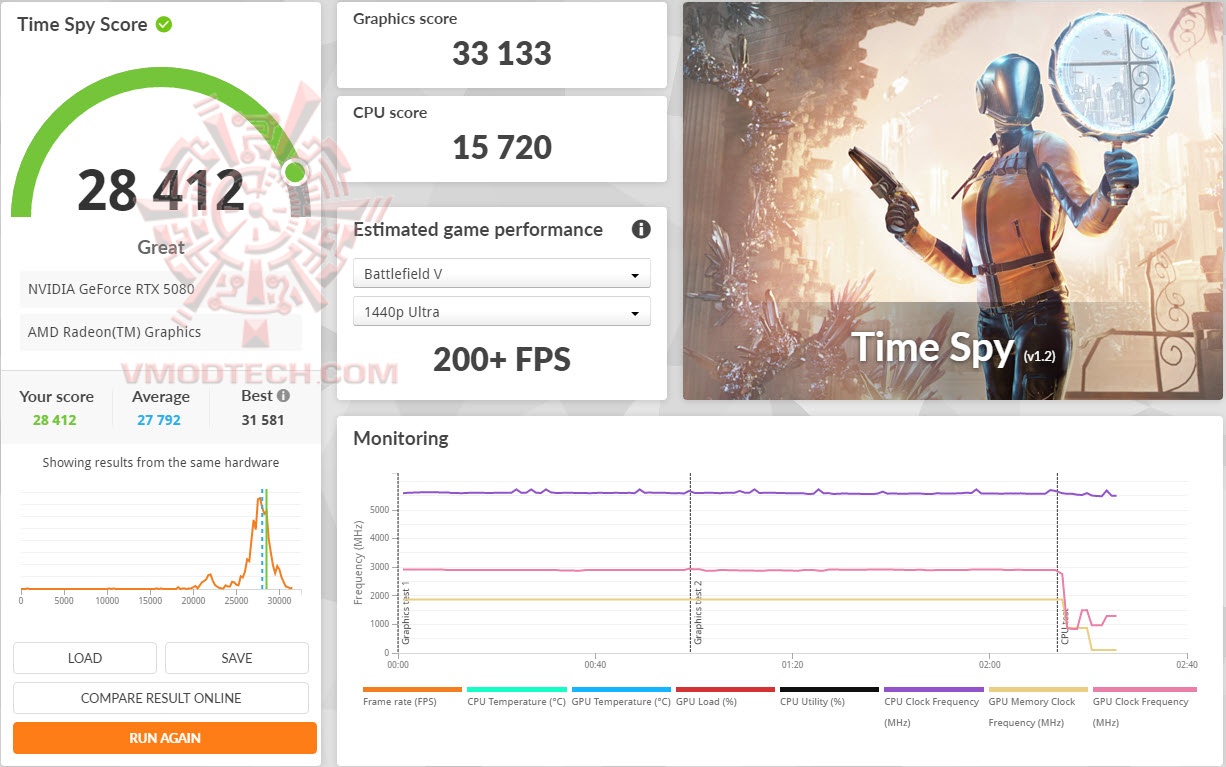Click the Time Spy score 28 412
Viewport: 1226px width, 767px height.
coord(161,190)
